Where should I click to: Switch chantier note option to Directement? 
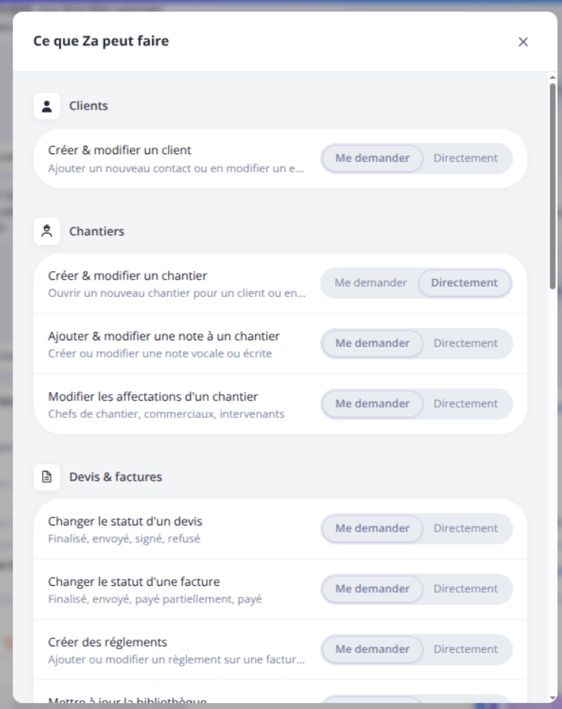point(465,343)
